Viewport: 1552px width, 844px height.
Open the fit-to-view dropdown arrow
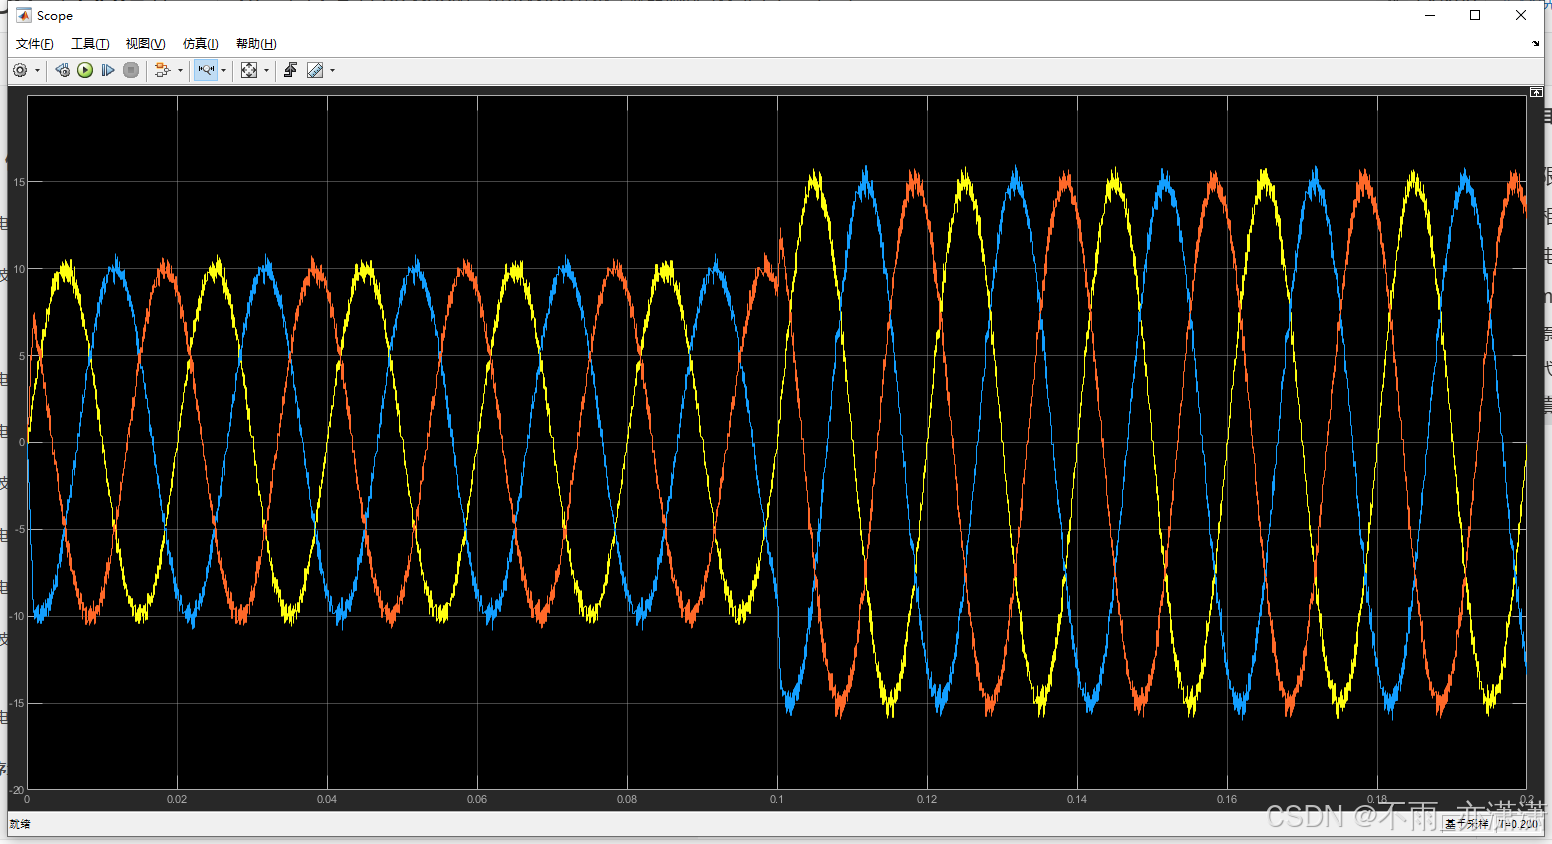pyautogui.click(x=267, y=70)
